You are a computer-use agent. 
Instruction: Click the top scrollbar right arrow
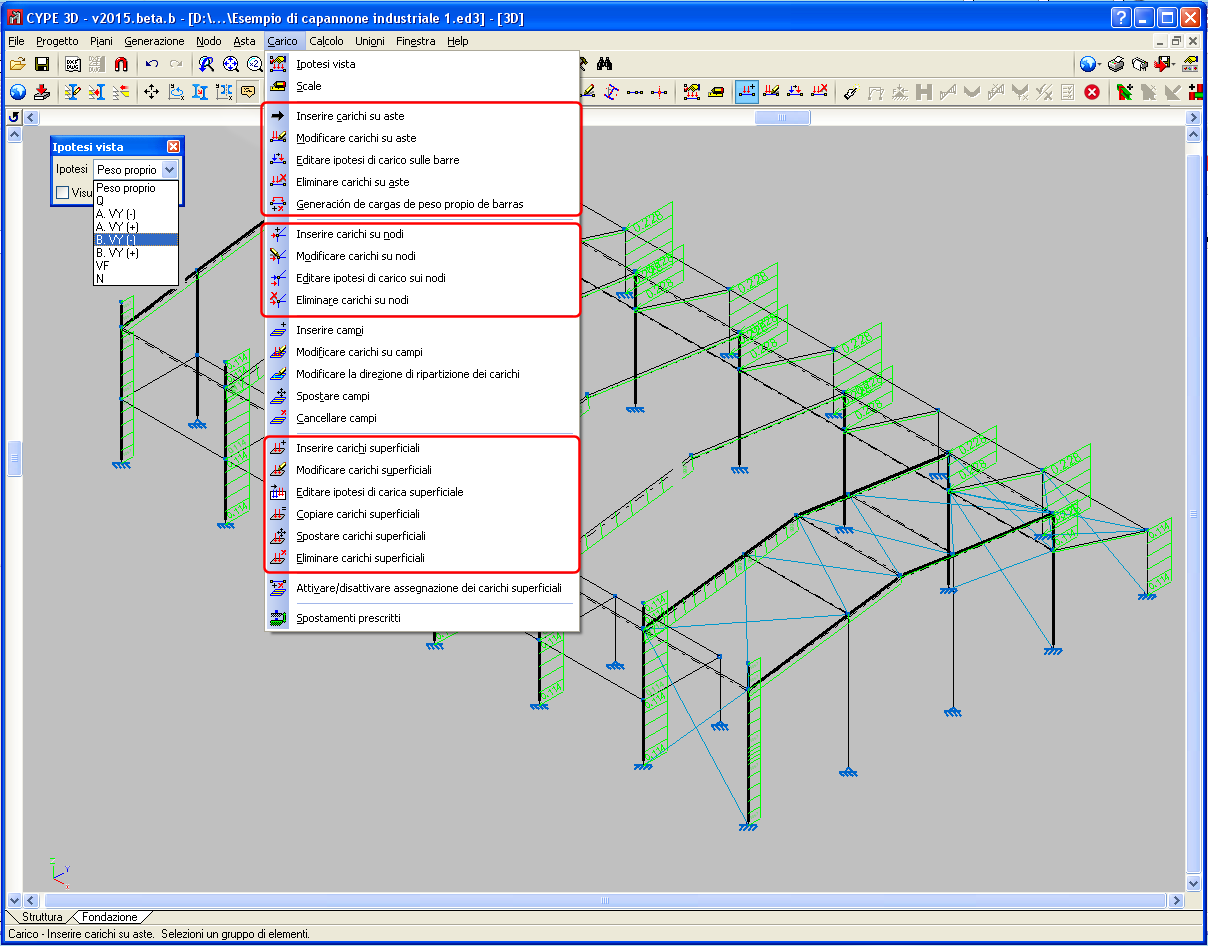(x=1192, y=117)
